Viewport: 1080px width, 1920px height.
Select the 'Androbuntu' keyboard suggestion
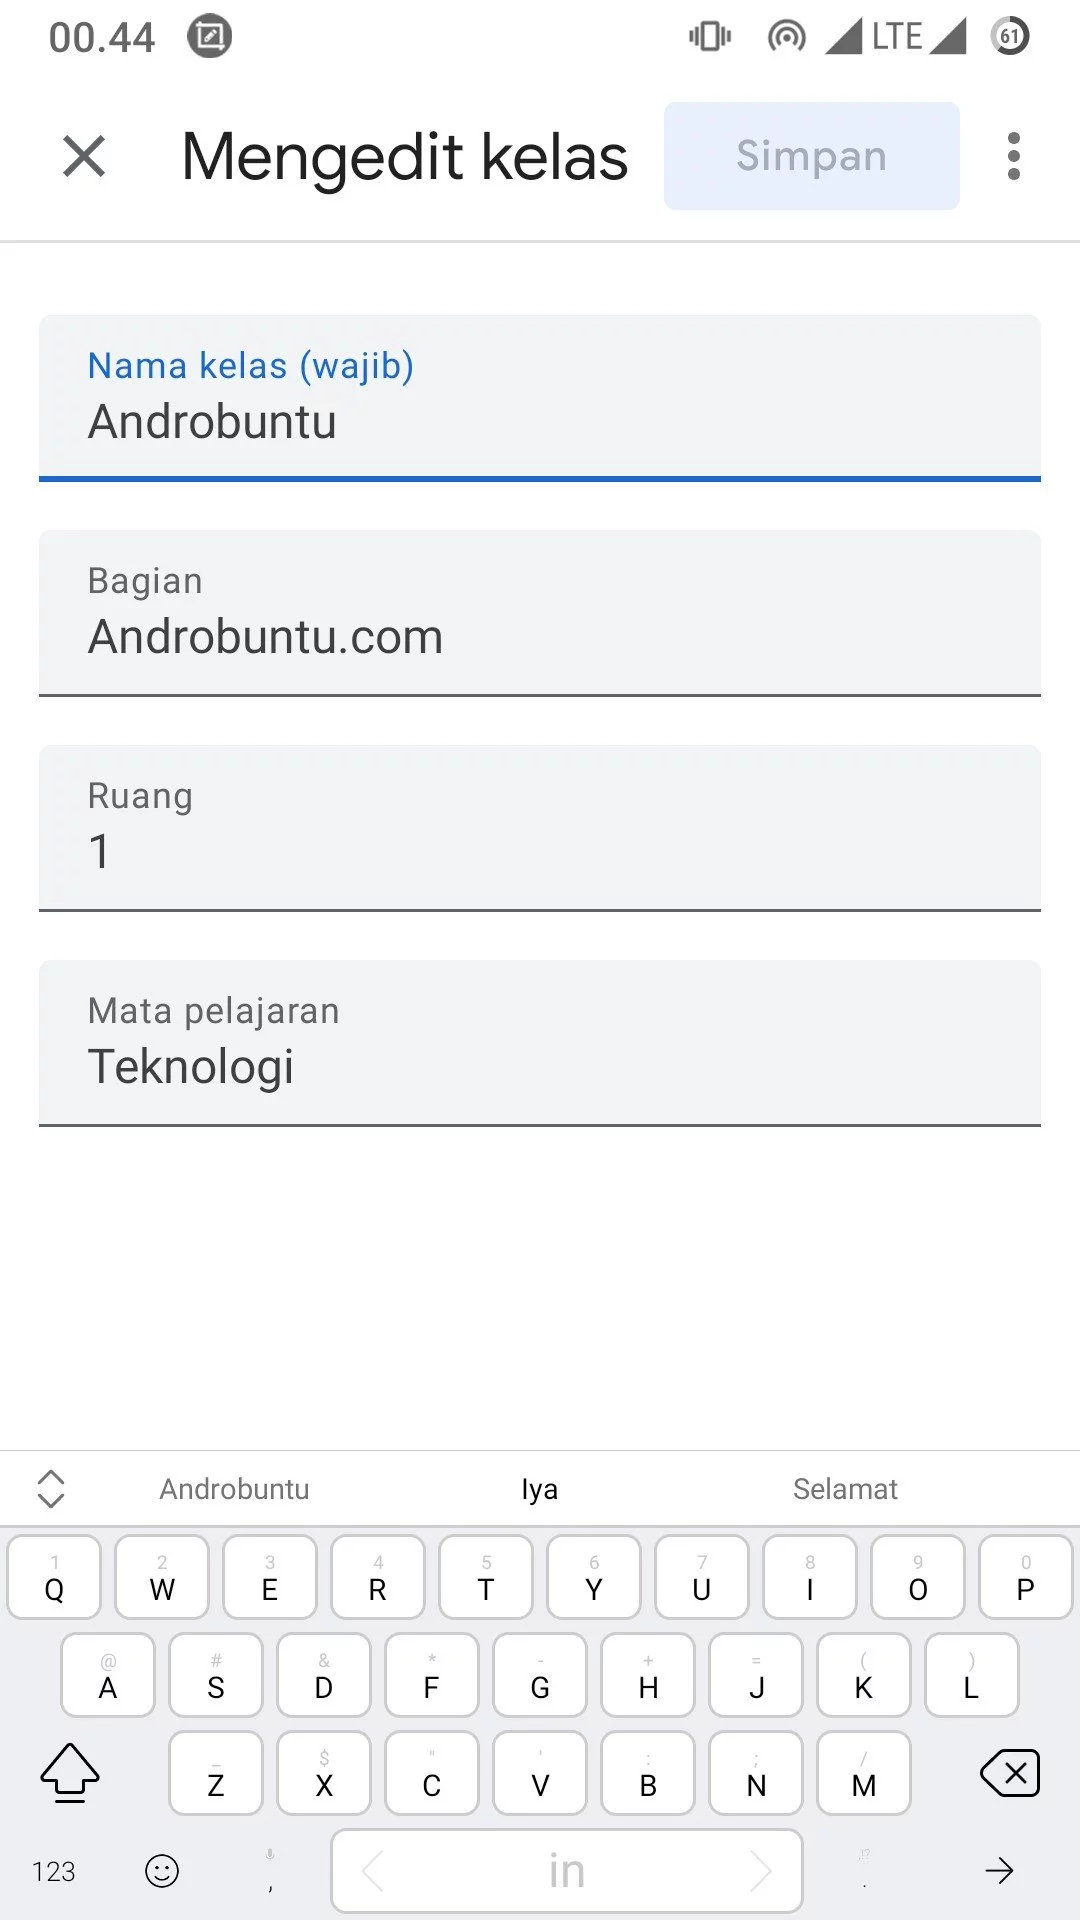(234, 1489)
